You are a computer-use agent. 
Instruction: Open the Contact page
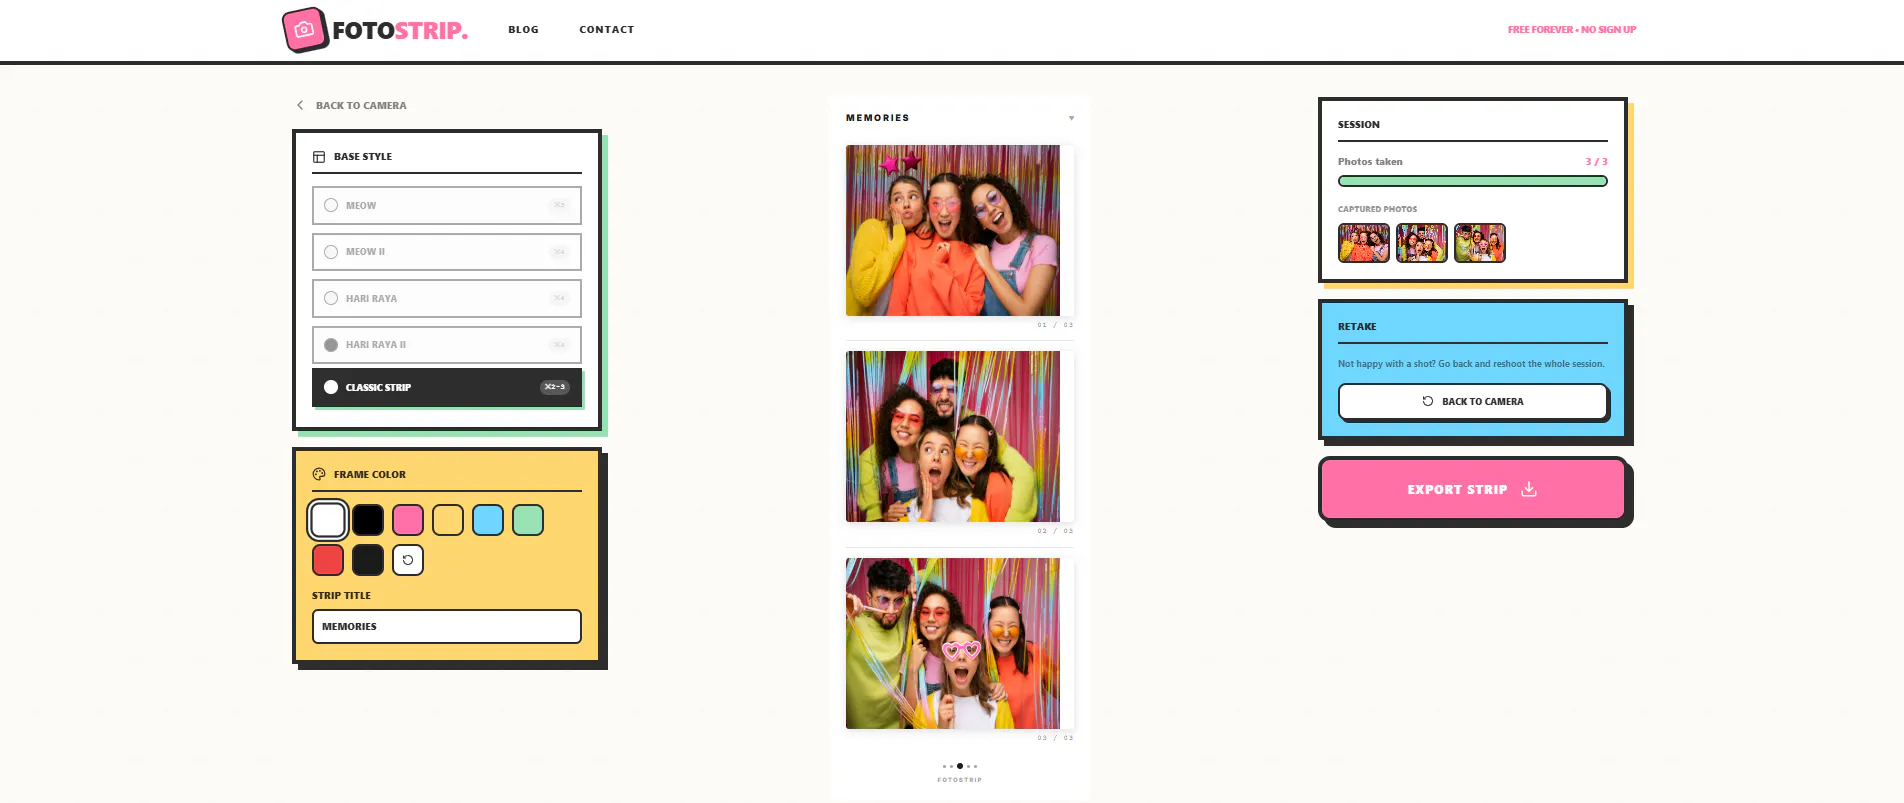607,30
